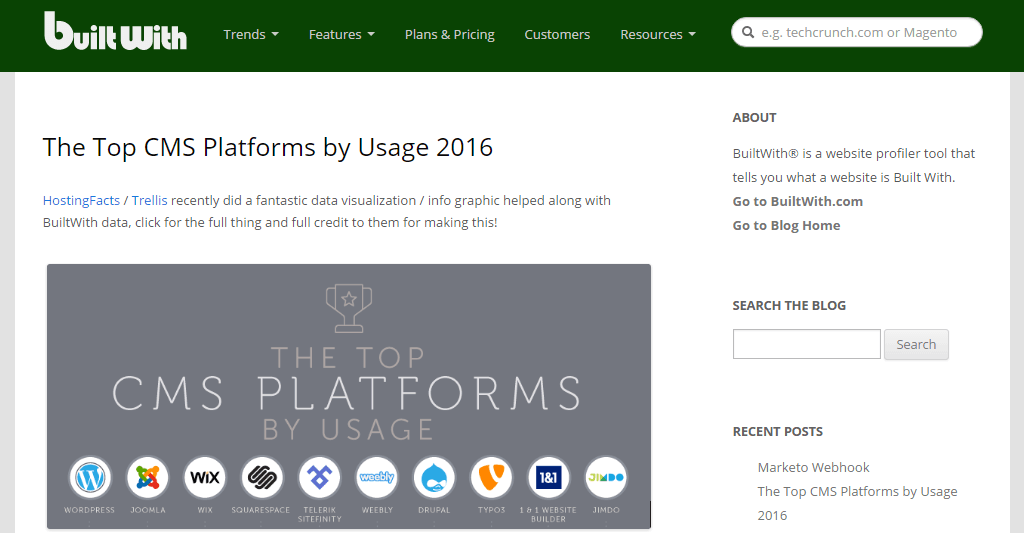The image size is (1024, 533).
Task: Expand the Resources dropdown menu
Action: pos(658,34)
